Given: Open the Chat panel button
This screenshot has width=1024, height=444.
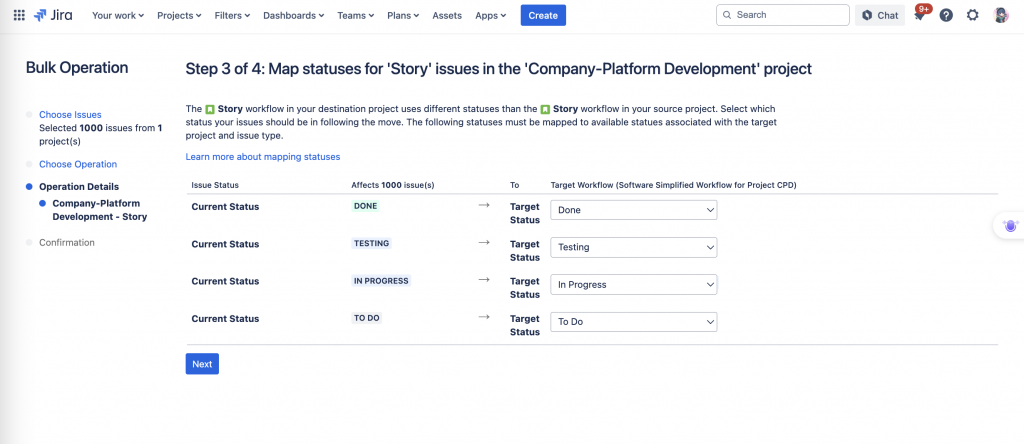Looking at the screenshot, I should coord(880,15).
